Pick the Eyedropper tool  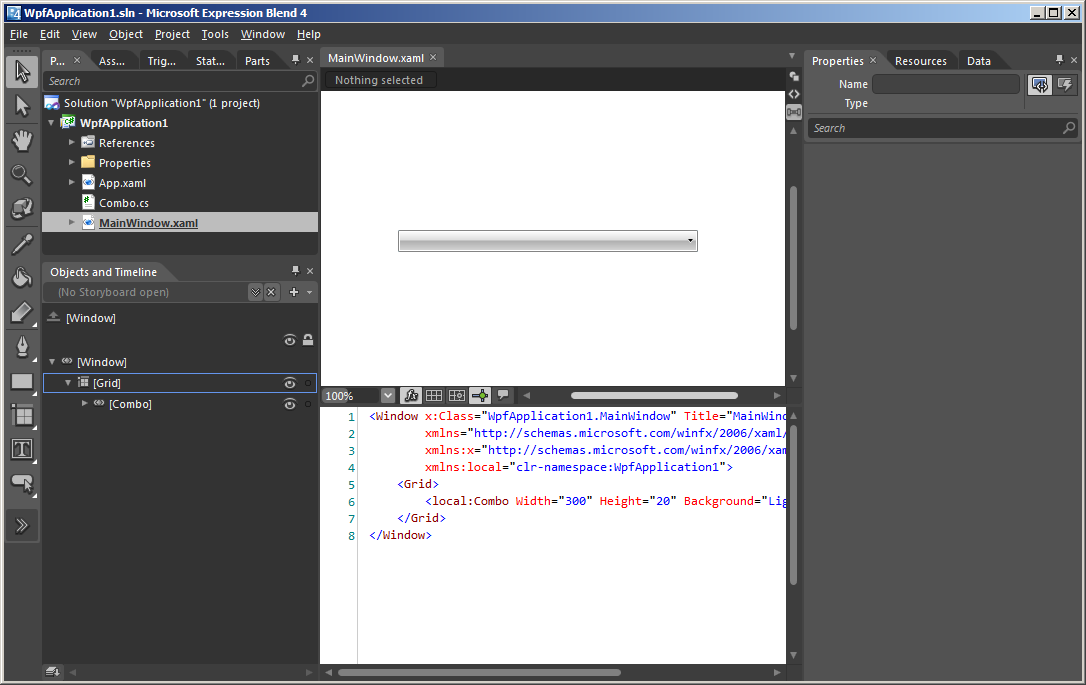[x=22, y=243]
